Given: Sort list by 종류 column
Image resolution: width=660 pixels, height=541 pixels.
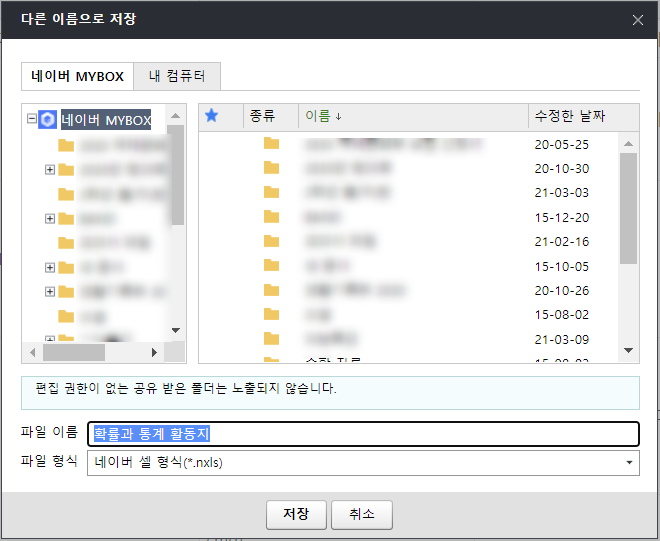Looking at the screenshot, I should 263,115.
